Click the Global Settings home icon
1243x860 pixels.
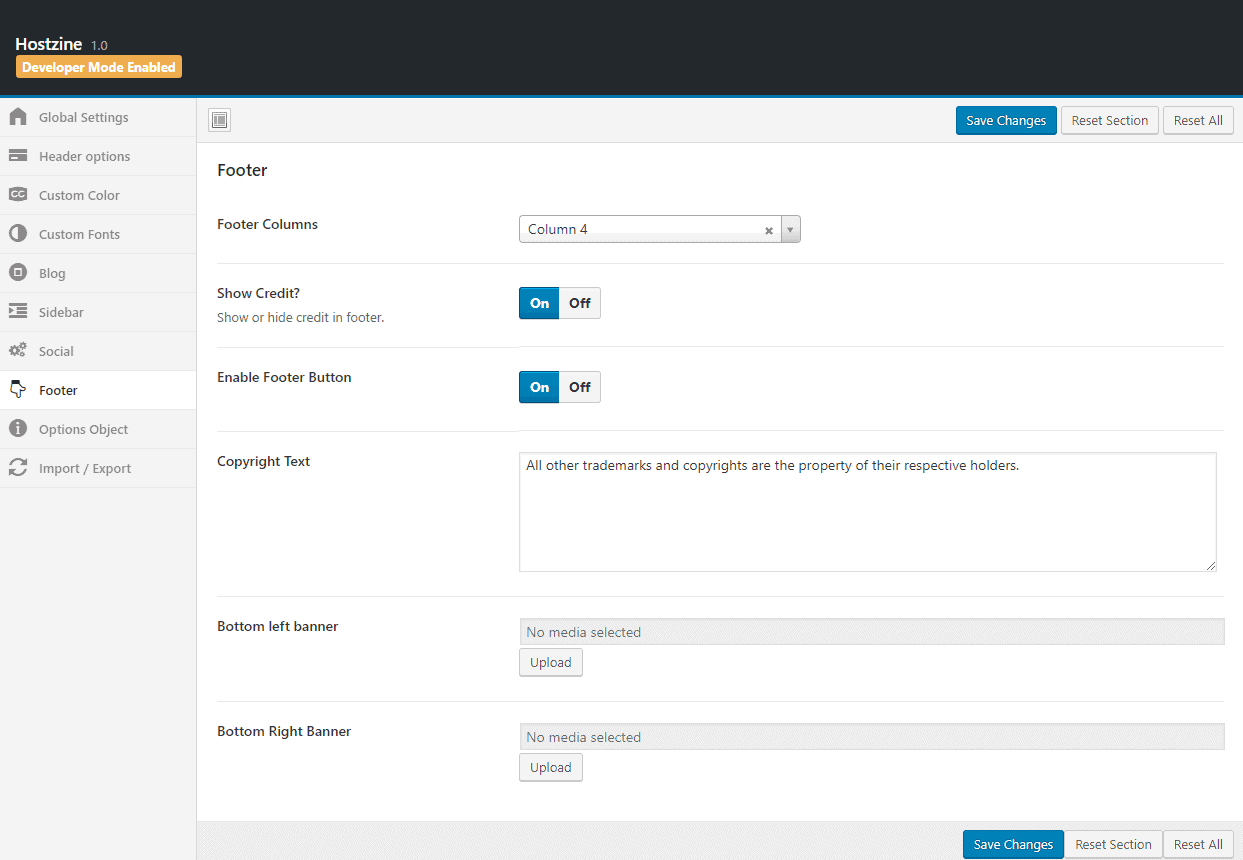pyautogui.click(x=18, y=117)
